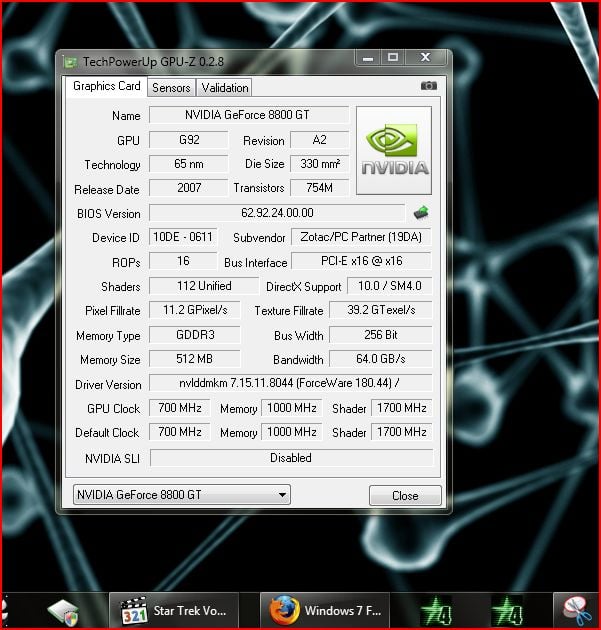Click the Subvendor value Zotac/PC Partner (19DA)

point(361,237)
